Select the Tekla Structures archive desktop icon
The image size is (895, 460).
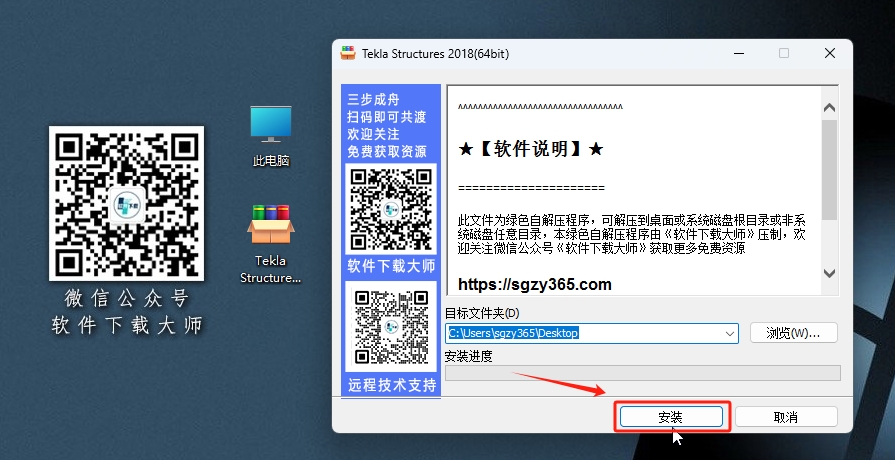click(x=271, y=244)
